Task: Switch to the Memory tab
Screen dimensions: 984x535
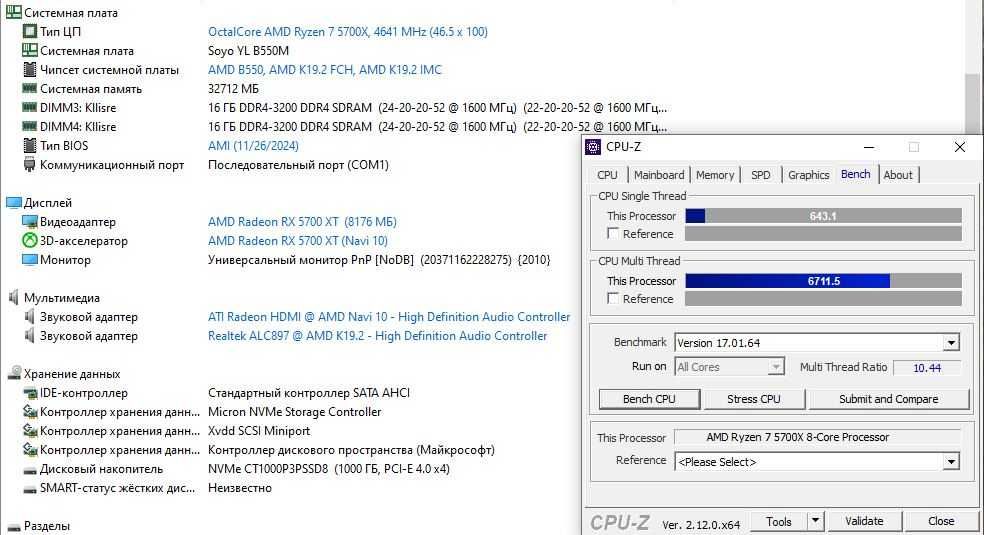Action: (715, 175)
